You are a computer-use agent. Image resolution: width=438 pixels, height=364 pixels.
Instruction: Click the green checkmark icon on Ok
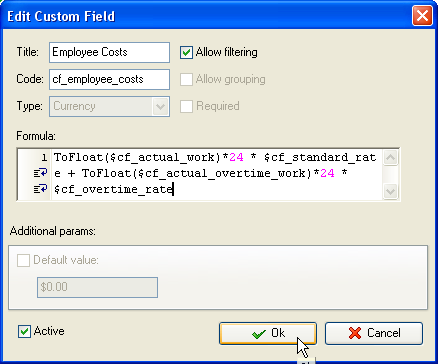pyautogui.click(x=259, y=334)
